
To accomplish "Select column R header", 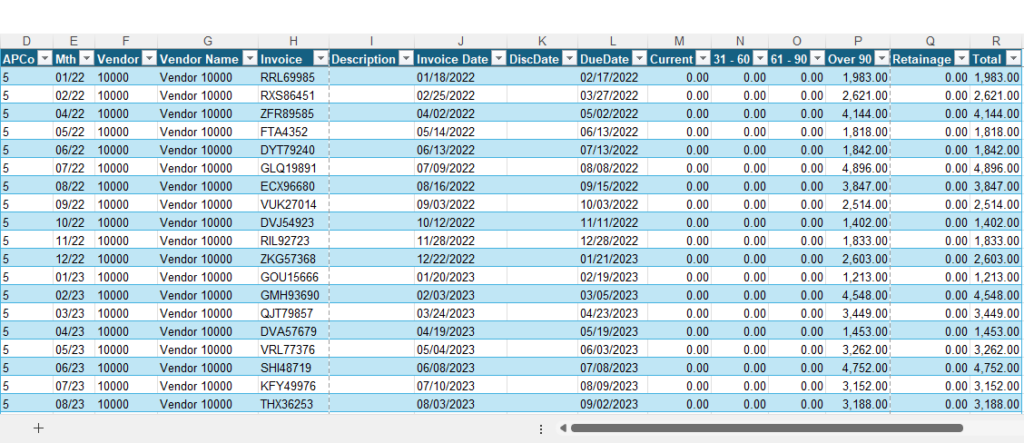I will pyautogui.click(x=996, y=41).
